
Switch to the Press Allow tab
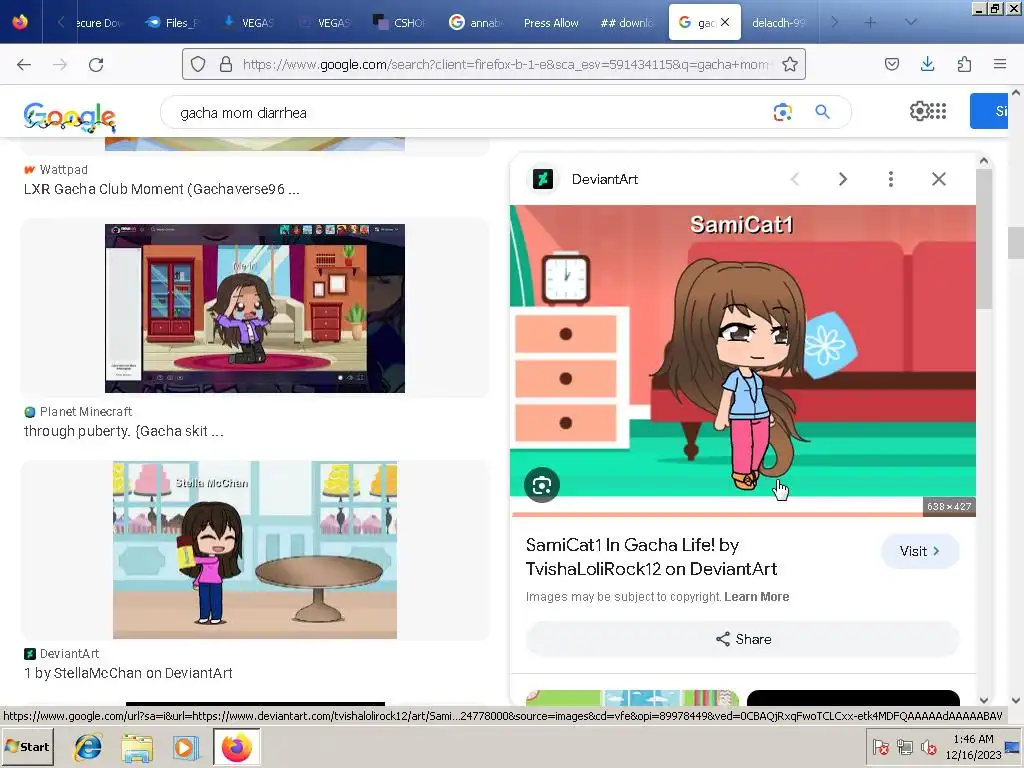(x=551, y=23)
